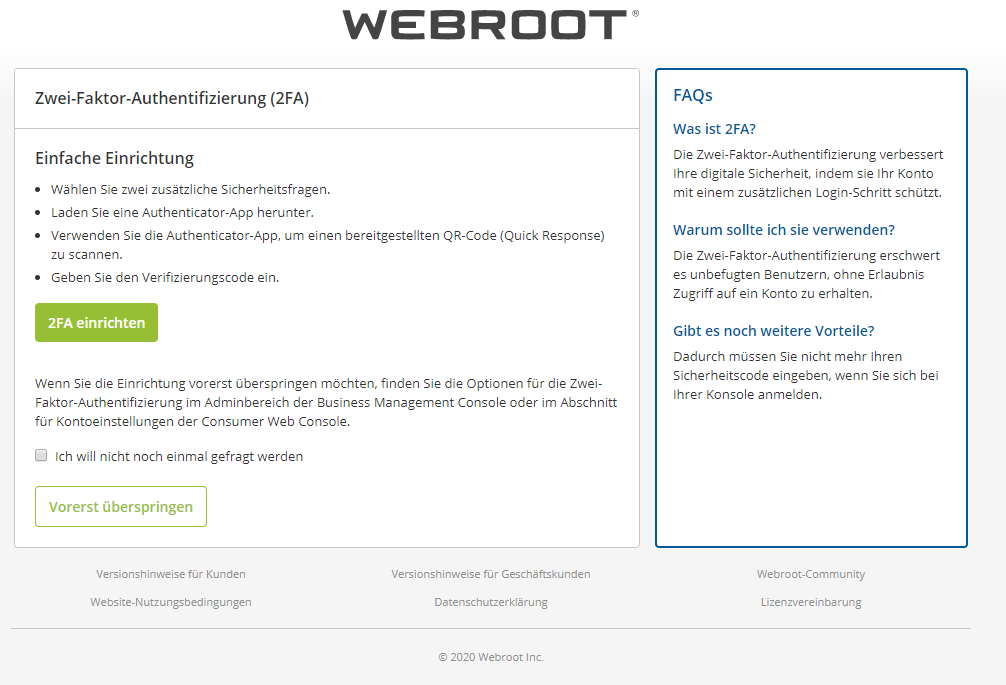Image resolution: width=1006 pixels, height=685 pixels.
Task: Open Versionshinweise für Geschäftskunden link
Action: click(x=491, y=574)
